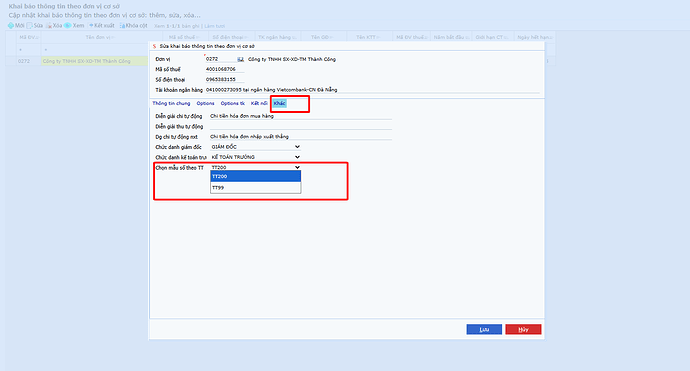Sort by Mã ĐV column header
Image resolution: width=690 pixels, height=371 pixels.
(29, 37)
